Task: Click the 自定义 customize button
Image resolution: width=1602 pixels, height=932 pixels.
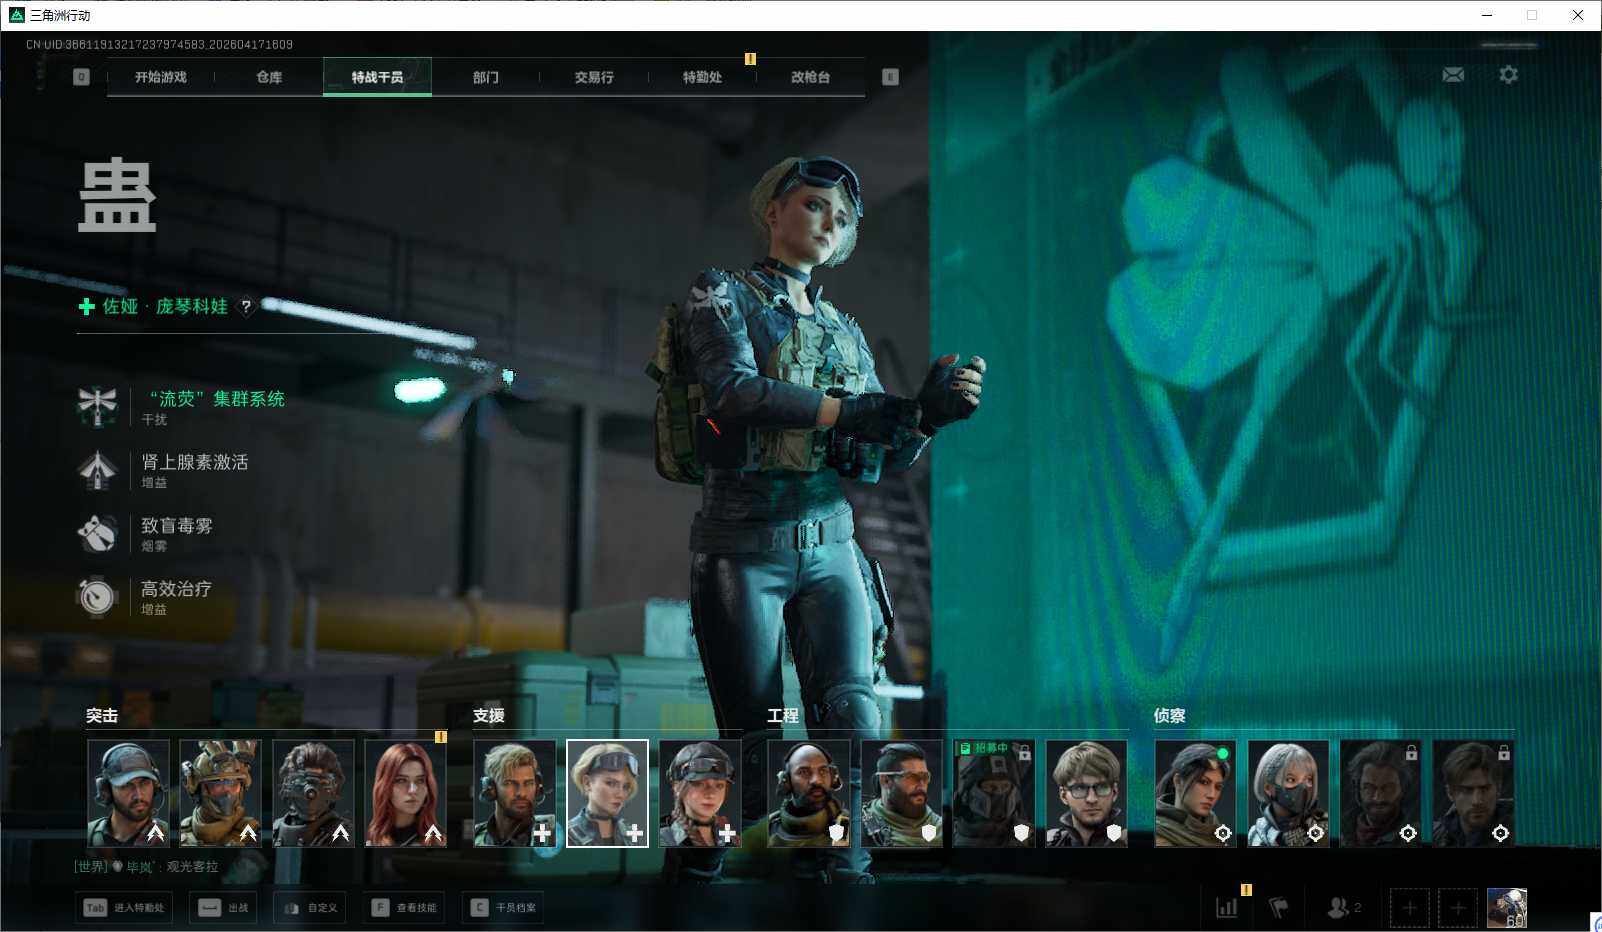Action: [x=310, y=908]
